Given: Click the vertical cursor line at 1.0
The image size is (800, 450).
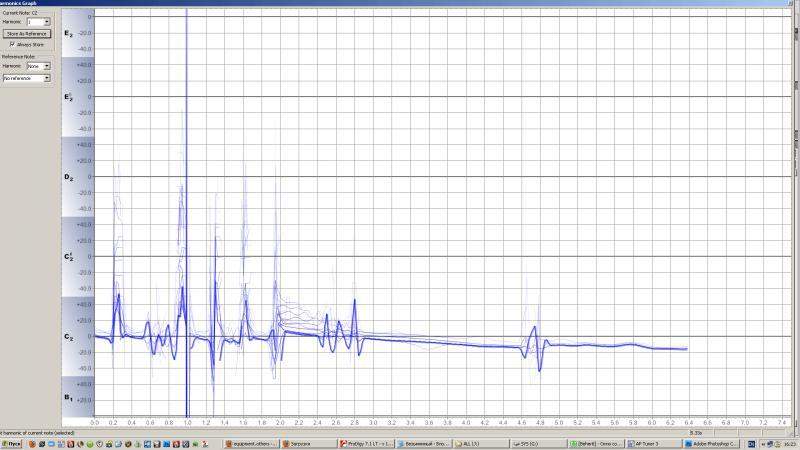Looking at the screenshot, I should pyautogui.click(x=187, y=200).
